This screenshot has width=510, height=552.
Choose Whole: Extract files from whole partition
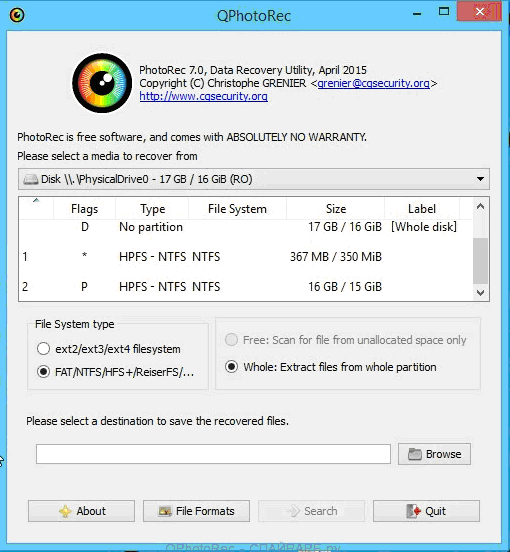point(231,367)
